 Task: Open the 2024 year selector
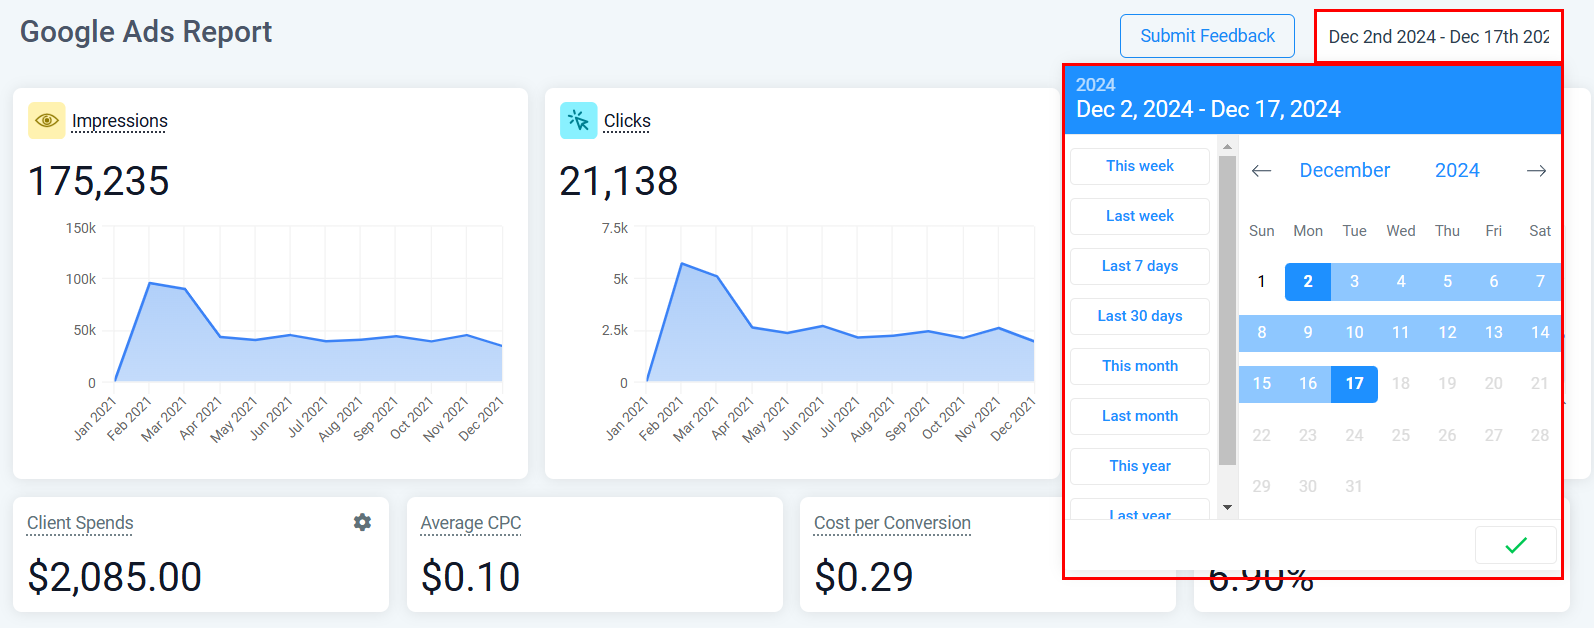point(1456,171)
